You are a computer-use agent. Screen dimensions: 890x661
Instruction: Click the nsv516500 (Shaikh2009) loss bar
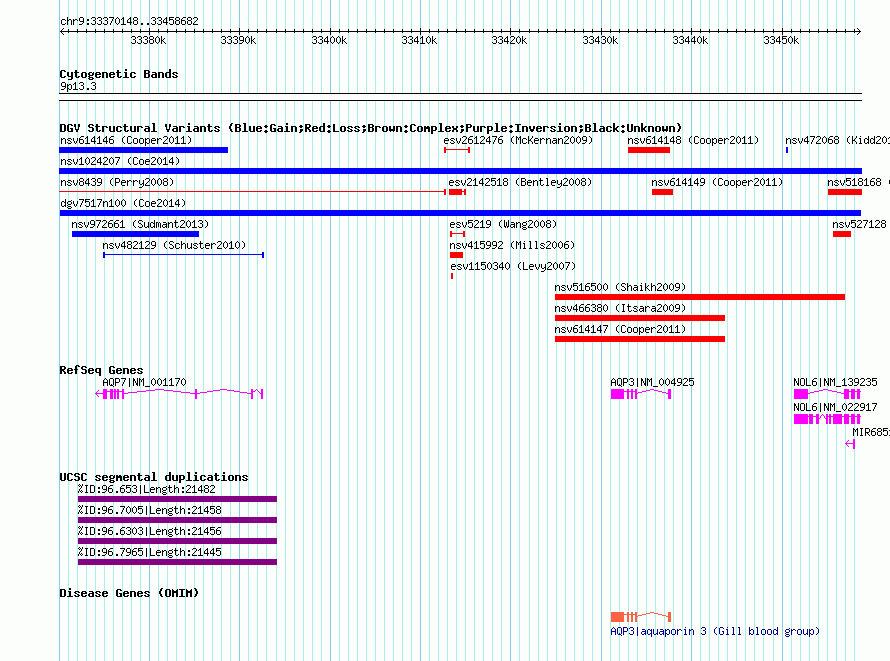pos(700,297)
